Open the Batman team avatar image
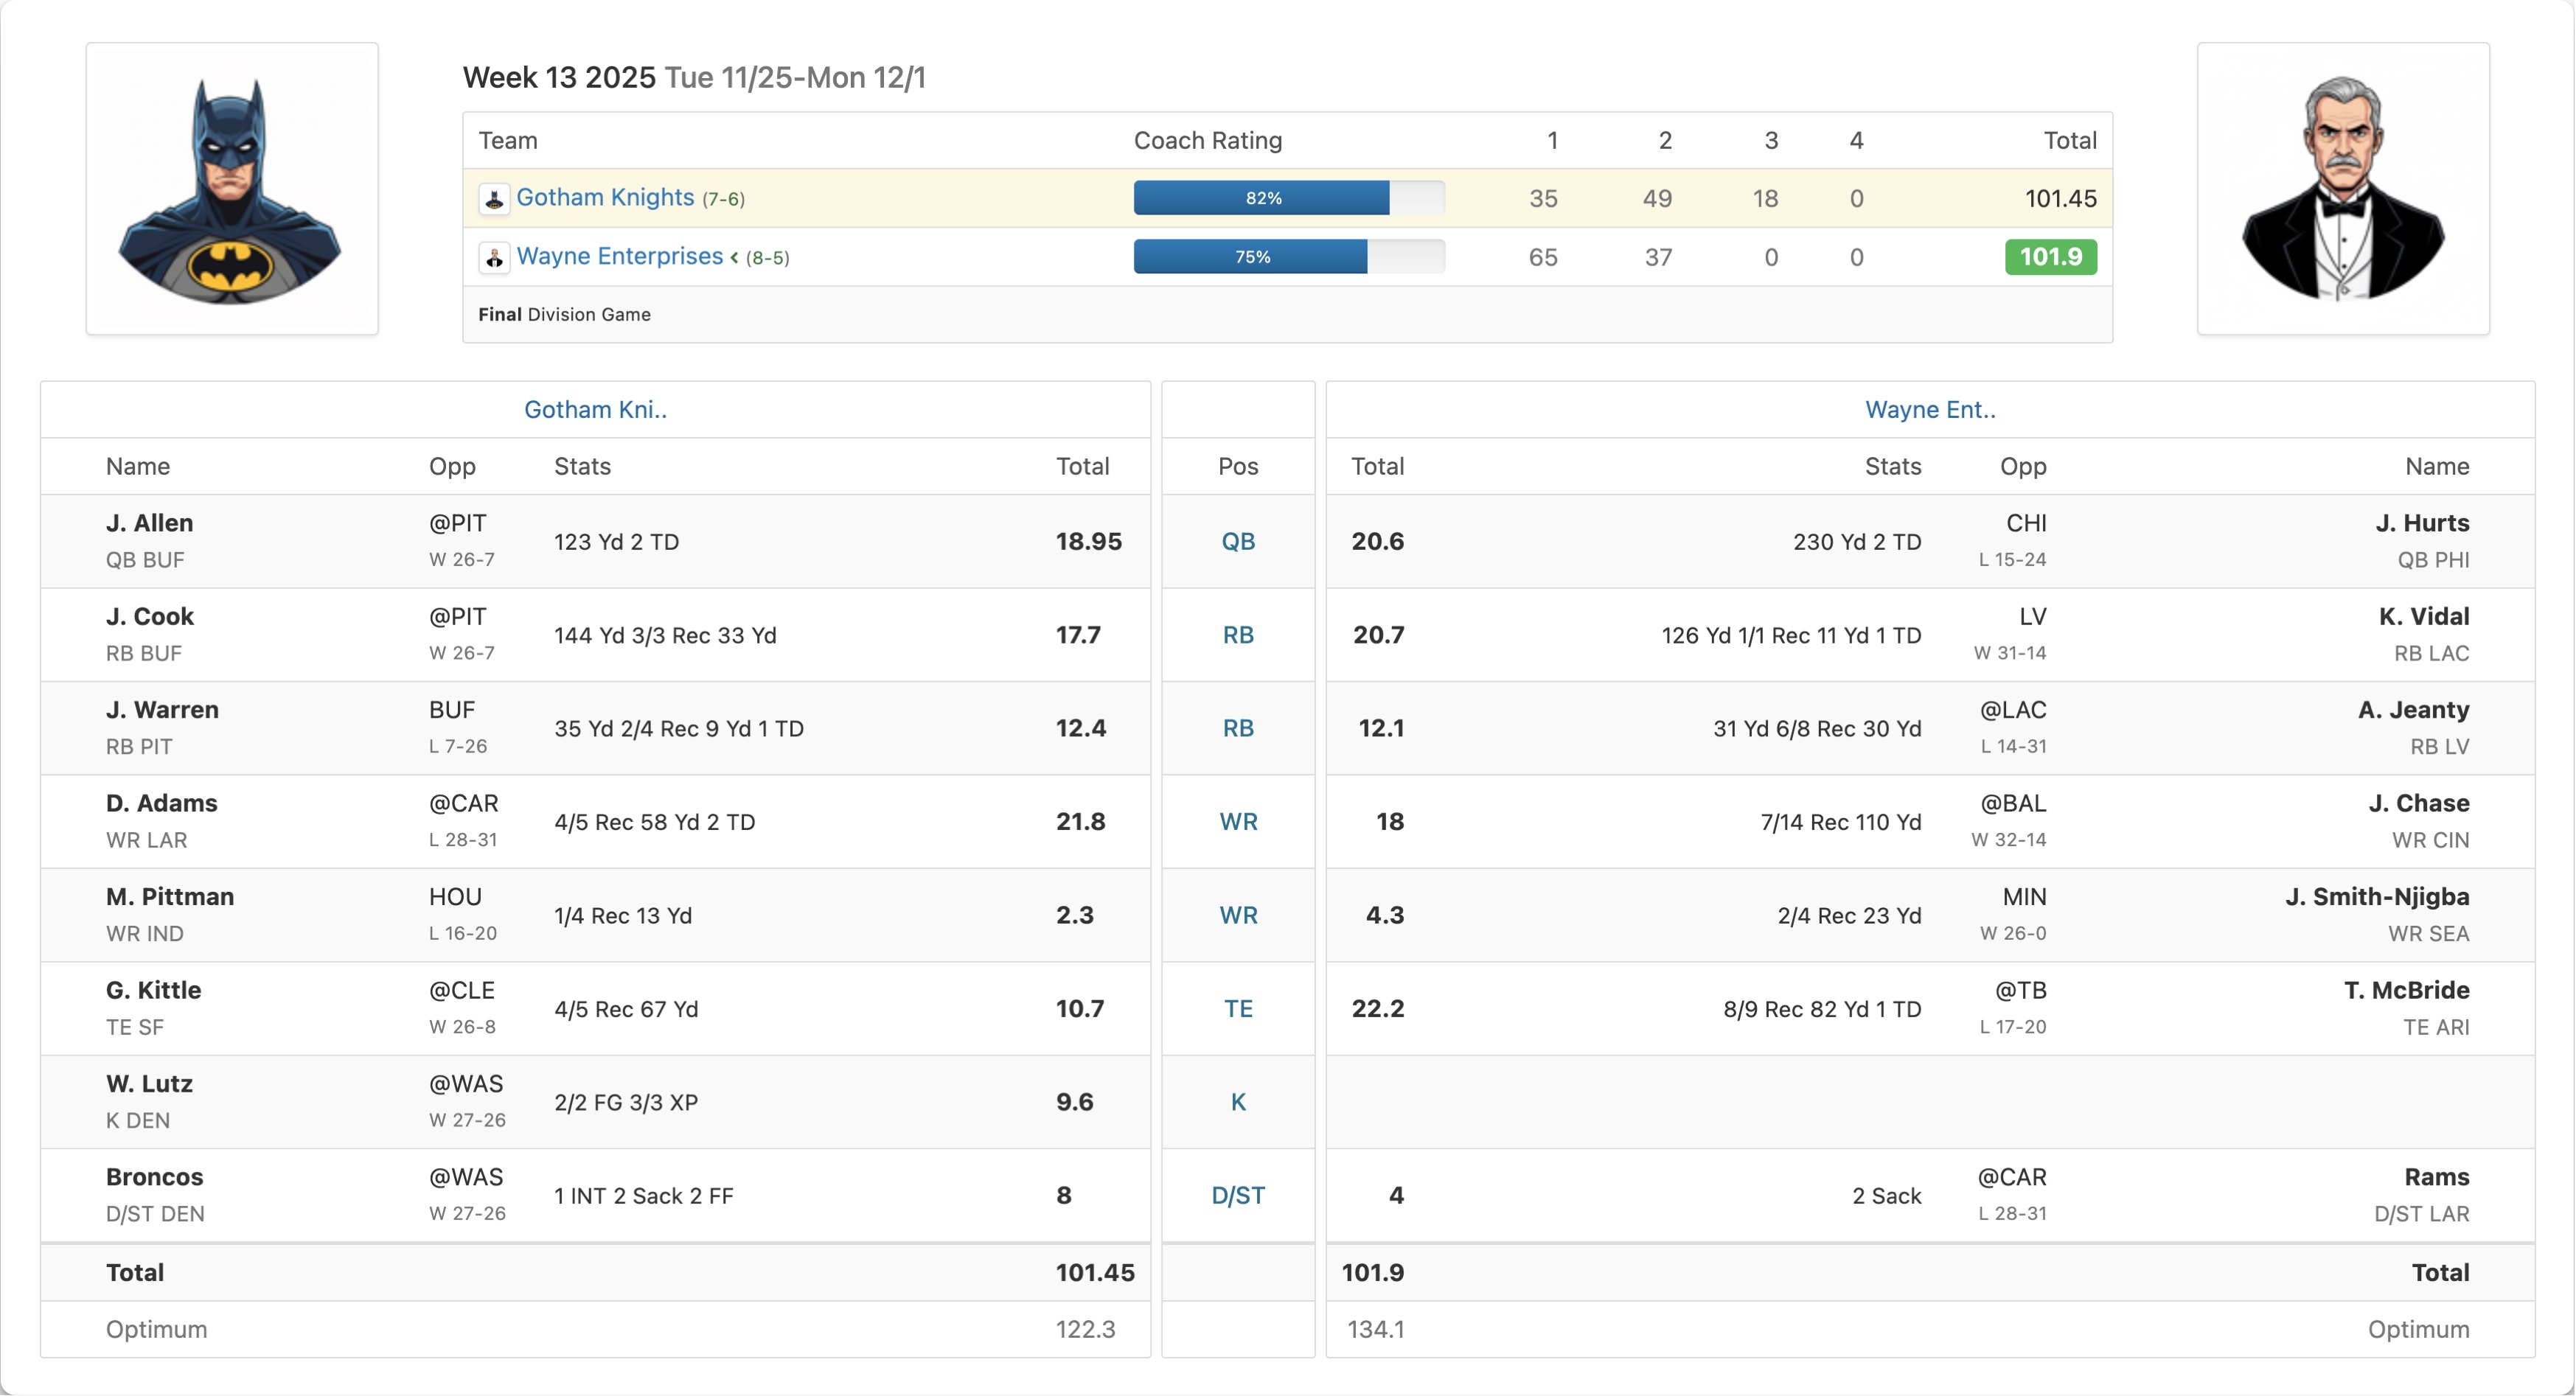The image size is (2576, 1396). (232, 189)
